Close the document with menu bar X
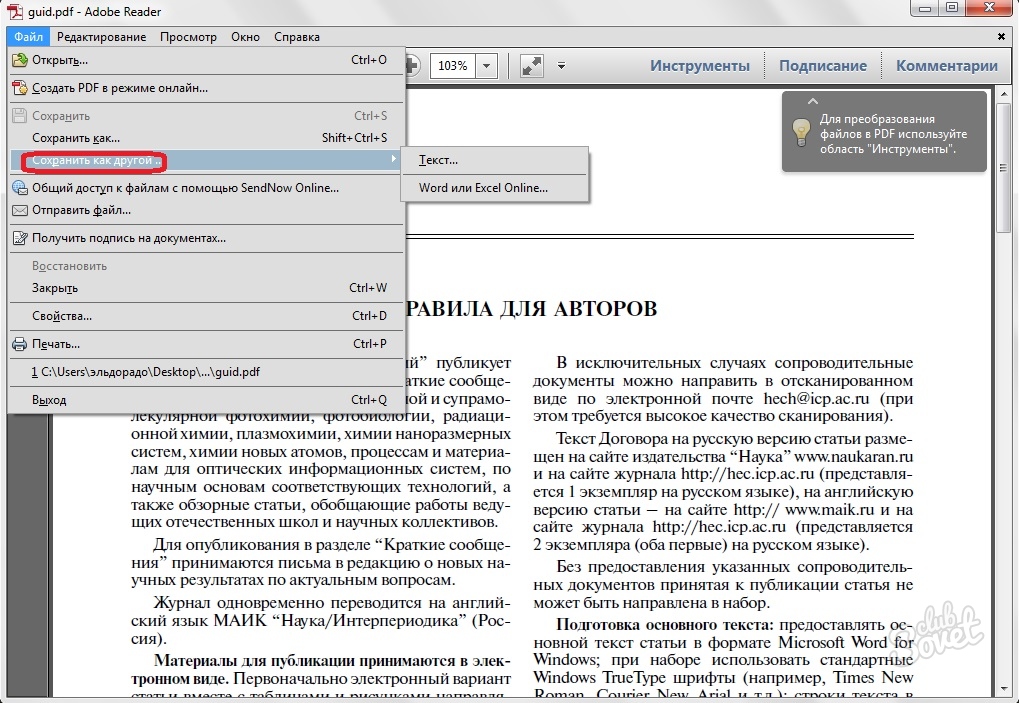The width and height of the screenshot is (1019, 703). coord(1001,37)
